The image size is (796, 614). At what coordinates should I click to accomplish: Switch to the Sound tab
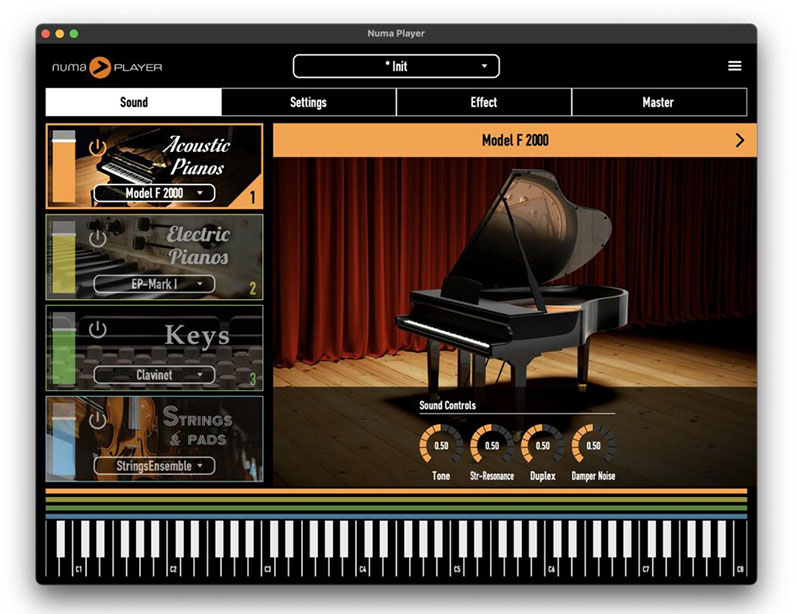pos(134,102)
